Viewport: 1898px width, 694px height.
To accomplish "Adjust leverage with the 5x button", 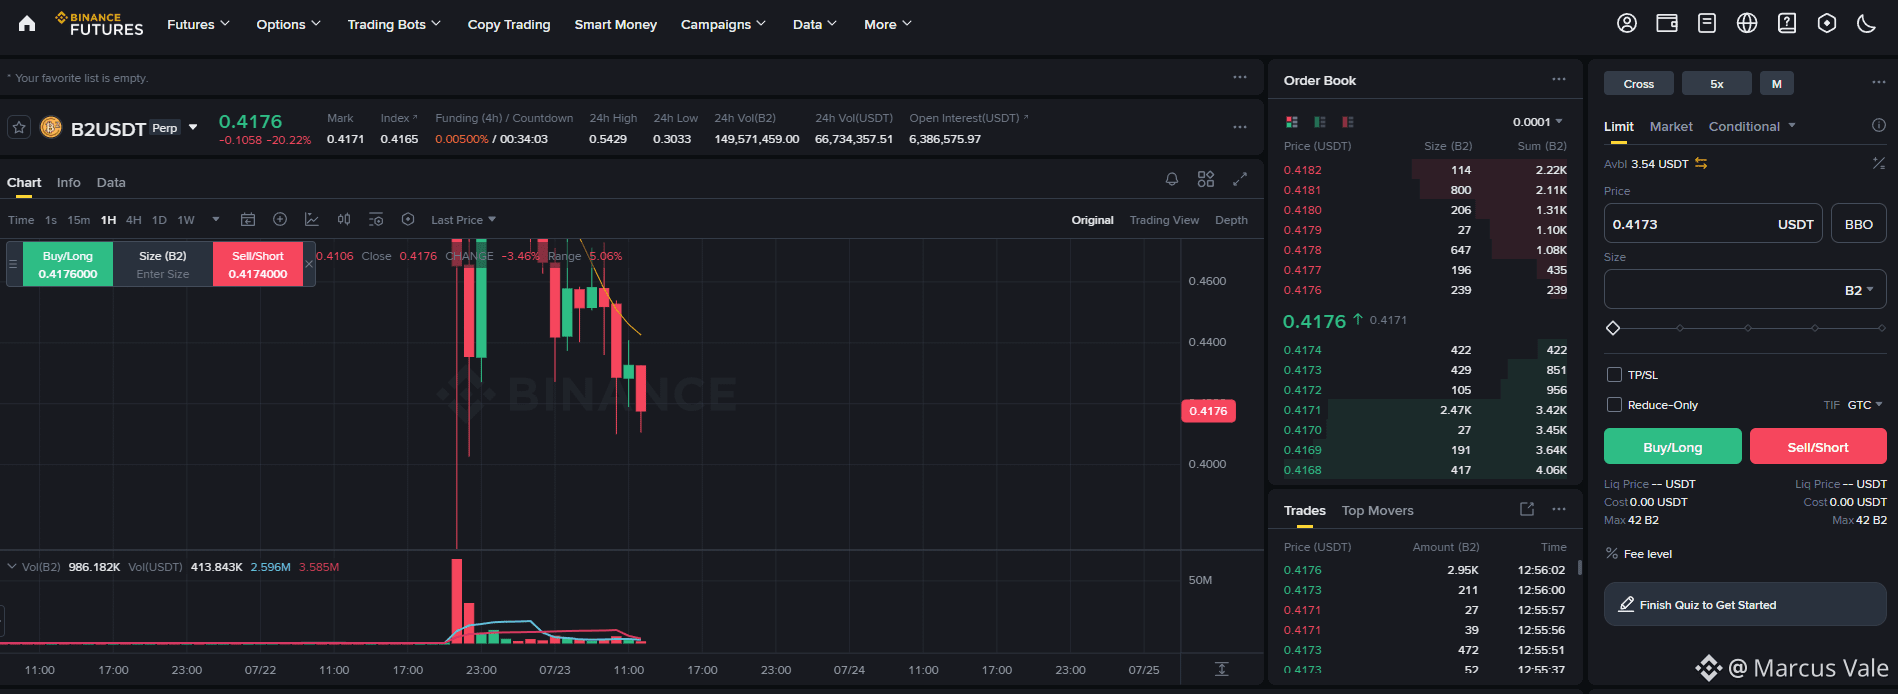I will click(x=1717, y=83).
